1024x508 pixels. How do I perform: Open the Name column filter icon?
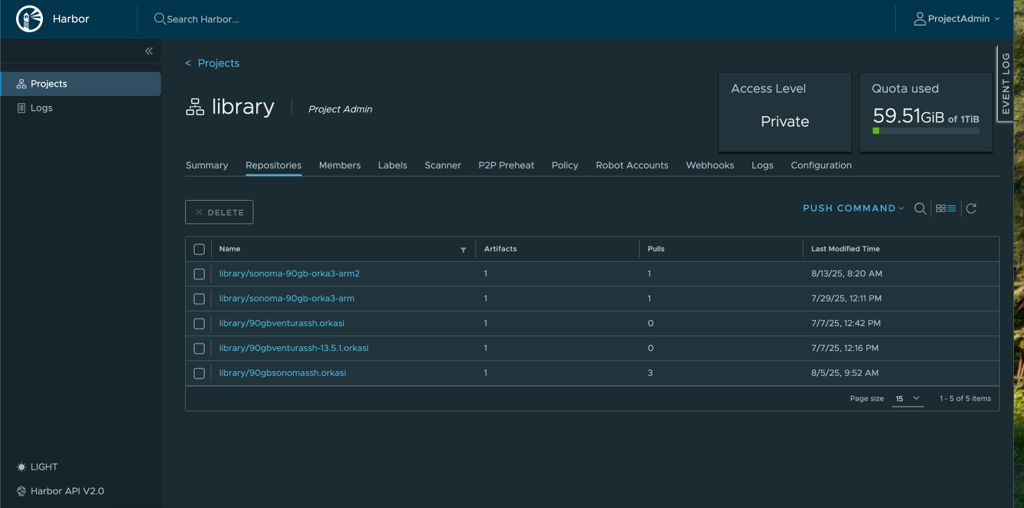tap(463, 250)
